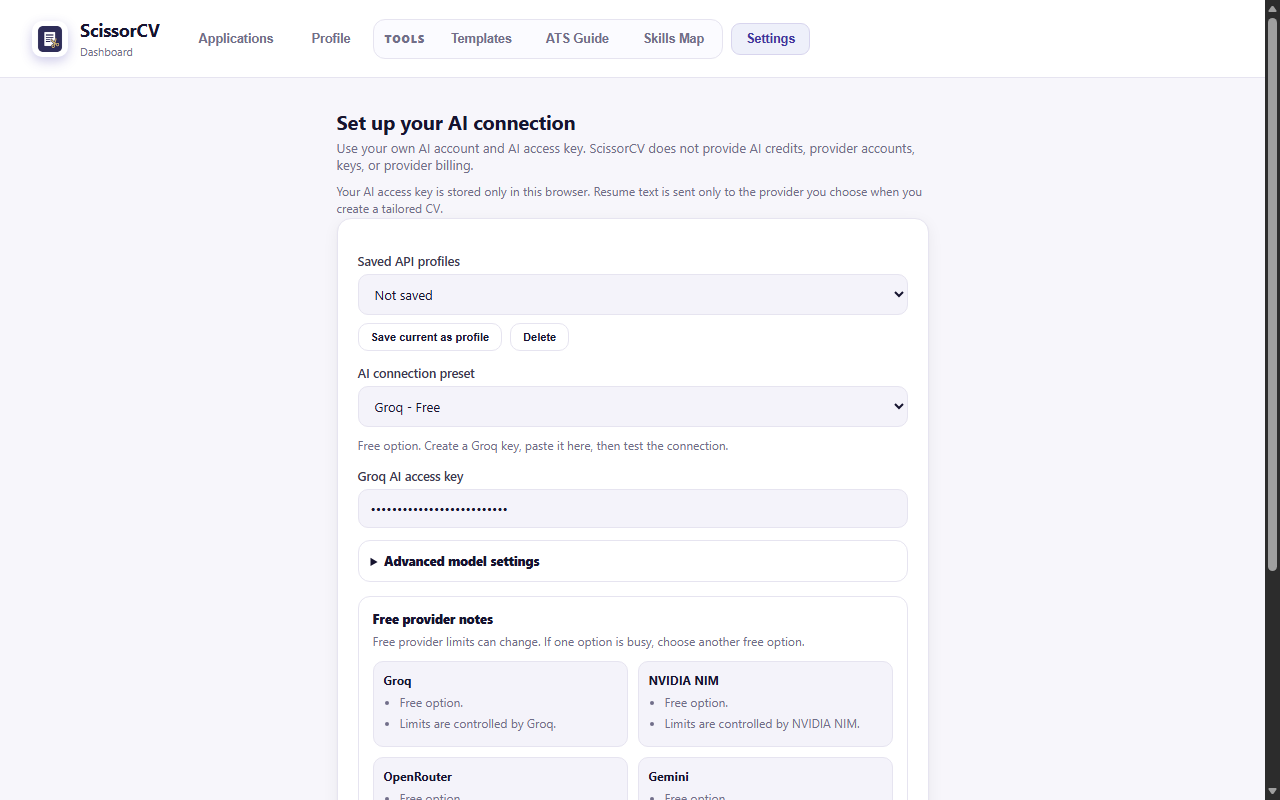Screen dimensions: 1280x800
Task: Go to the Profile page
Action: [x=330, y=39]
